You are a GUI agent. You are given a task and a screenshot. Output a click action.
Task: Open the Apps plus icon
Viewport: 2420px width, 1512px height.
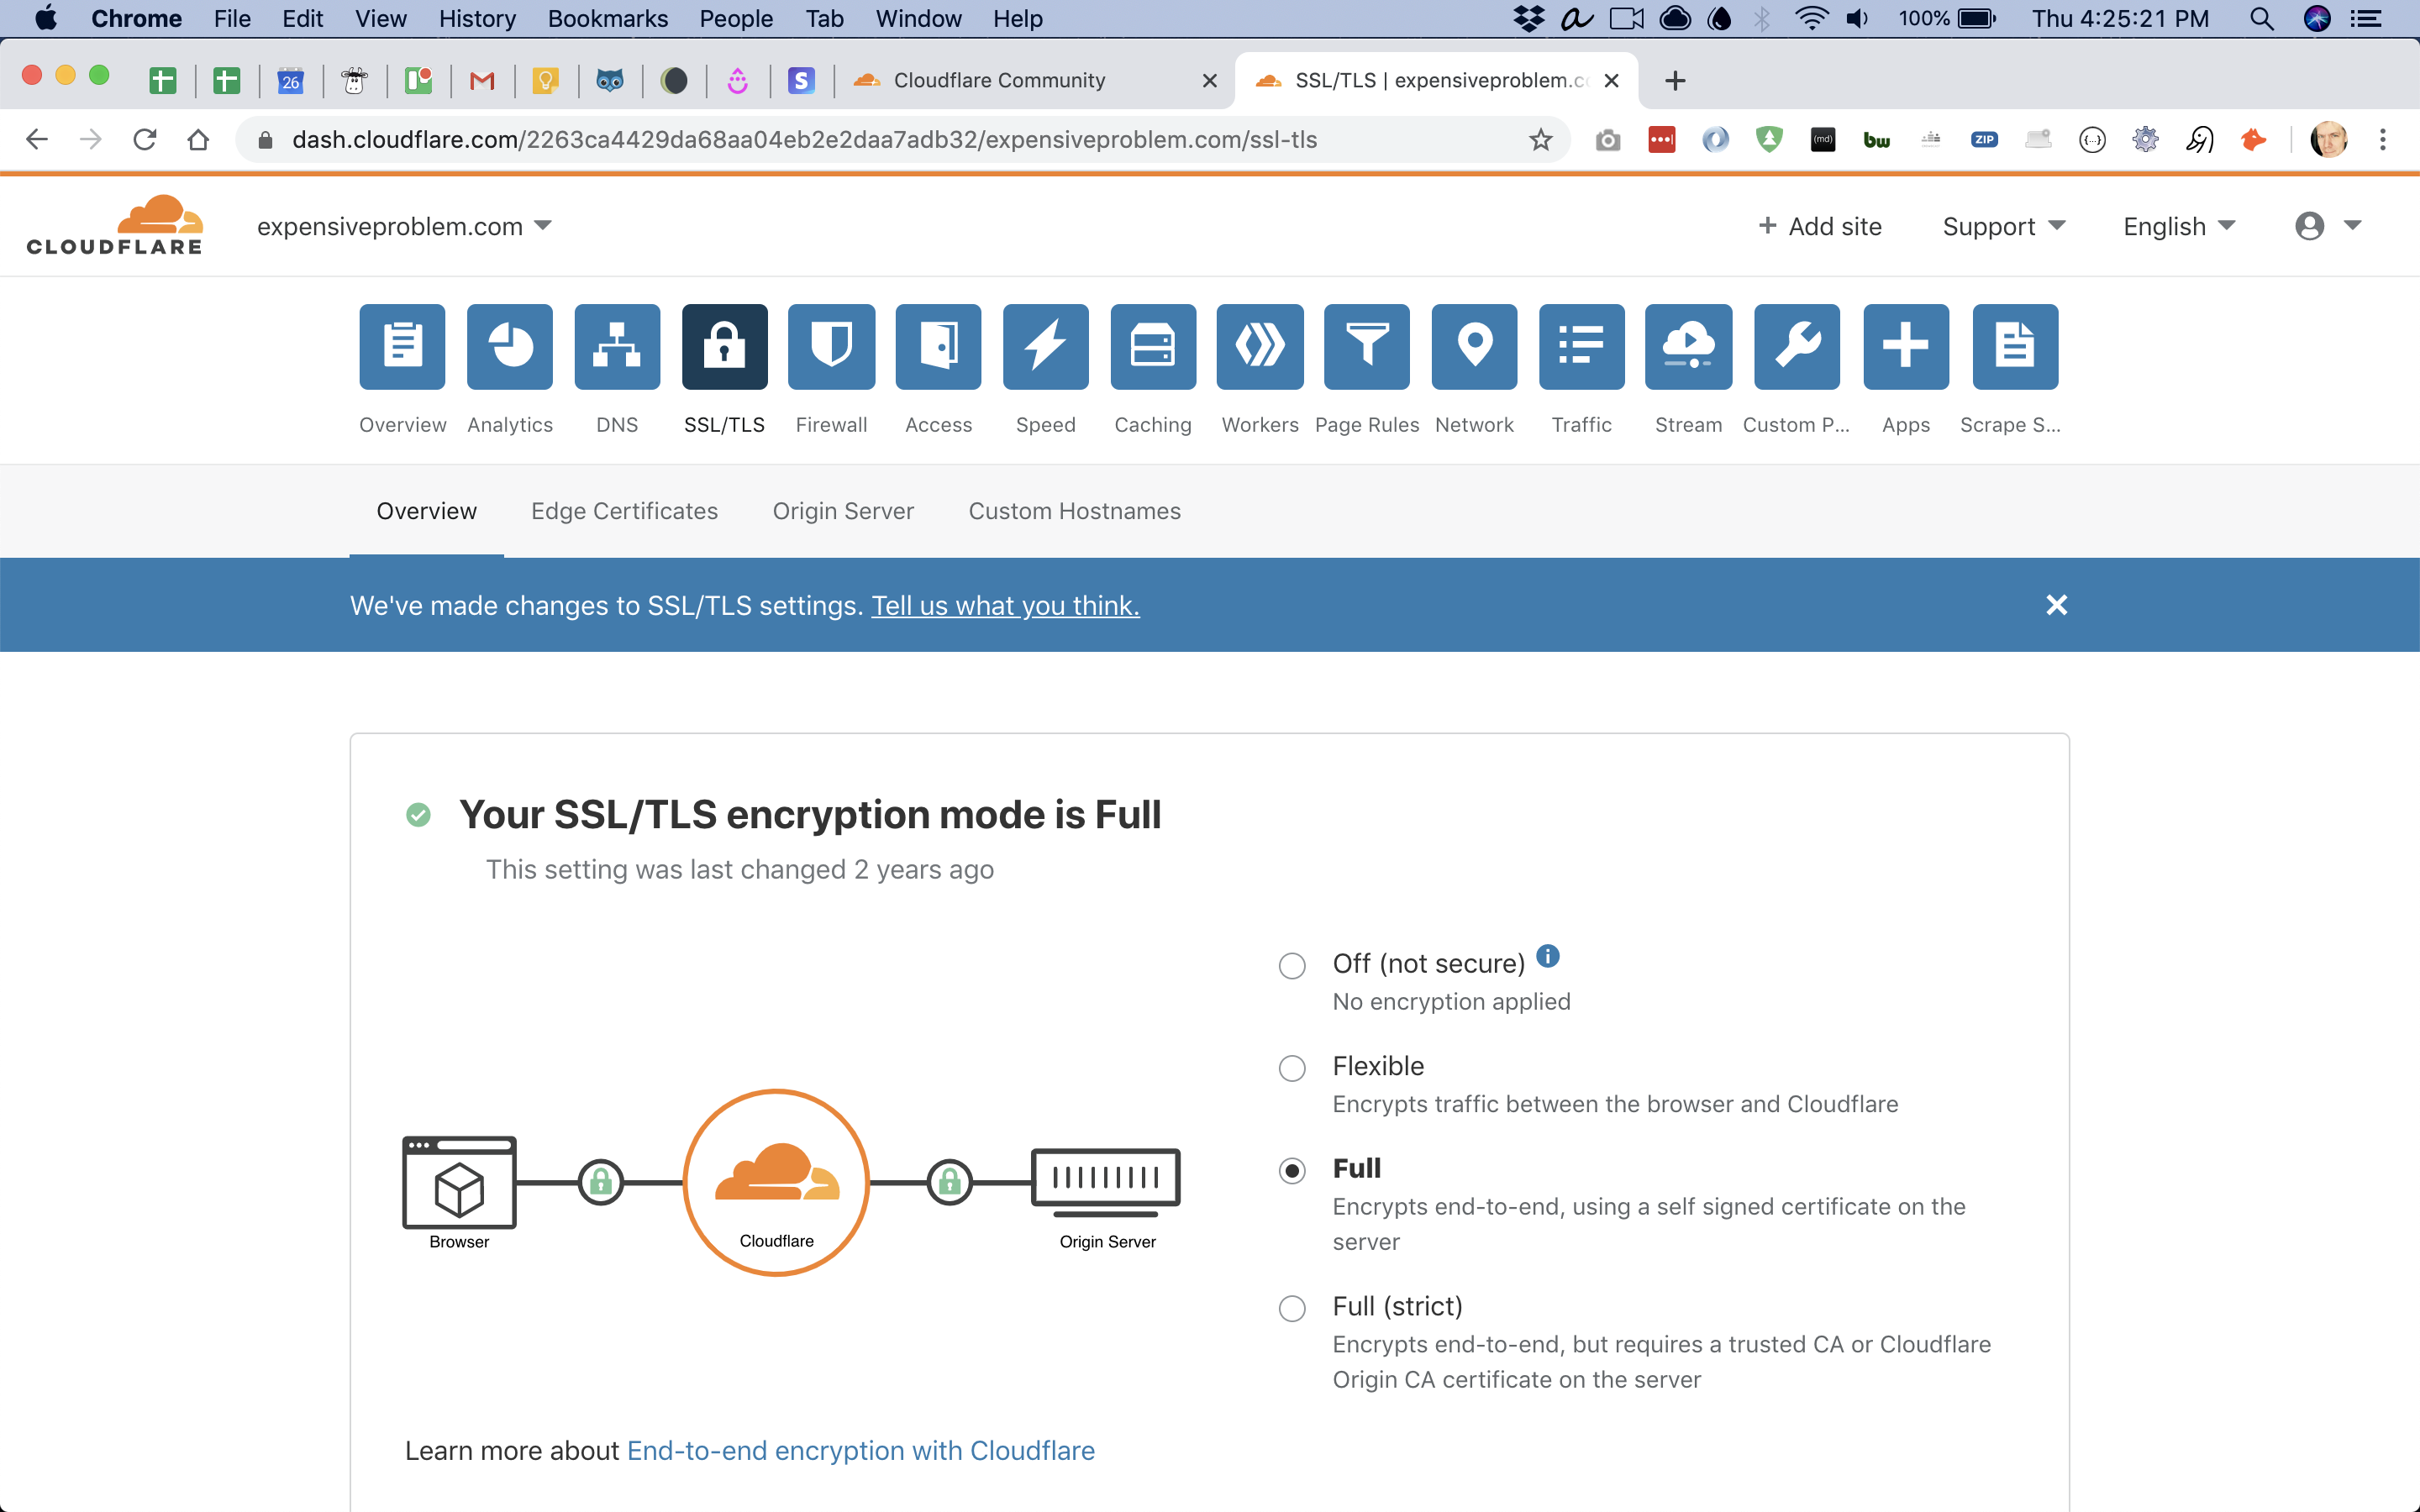point(1906,346)
